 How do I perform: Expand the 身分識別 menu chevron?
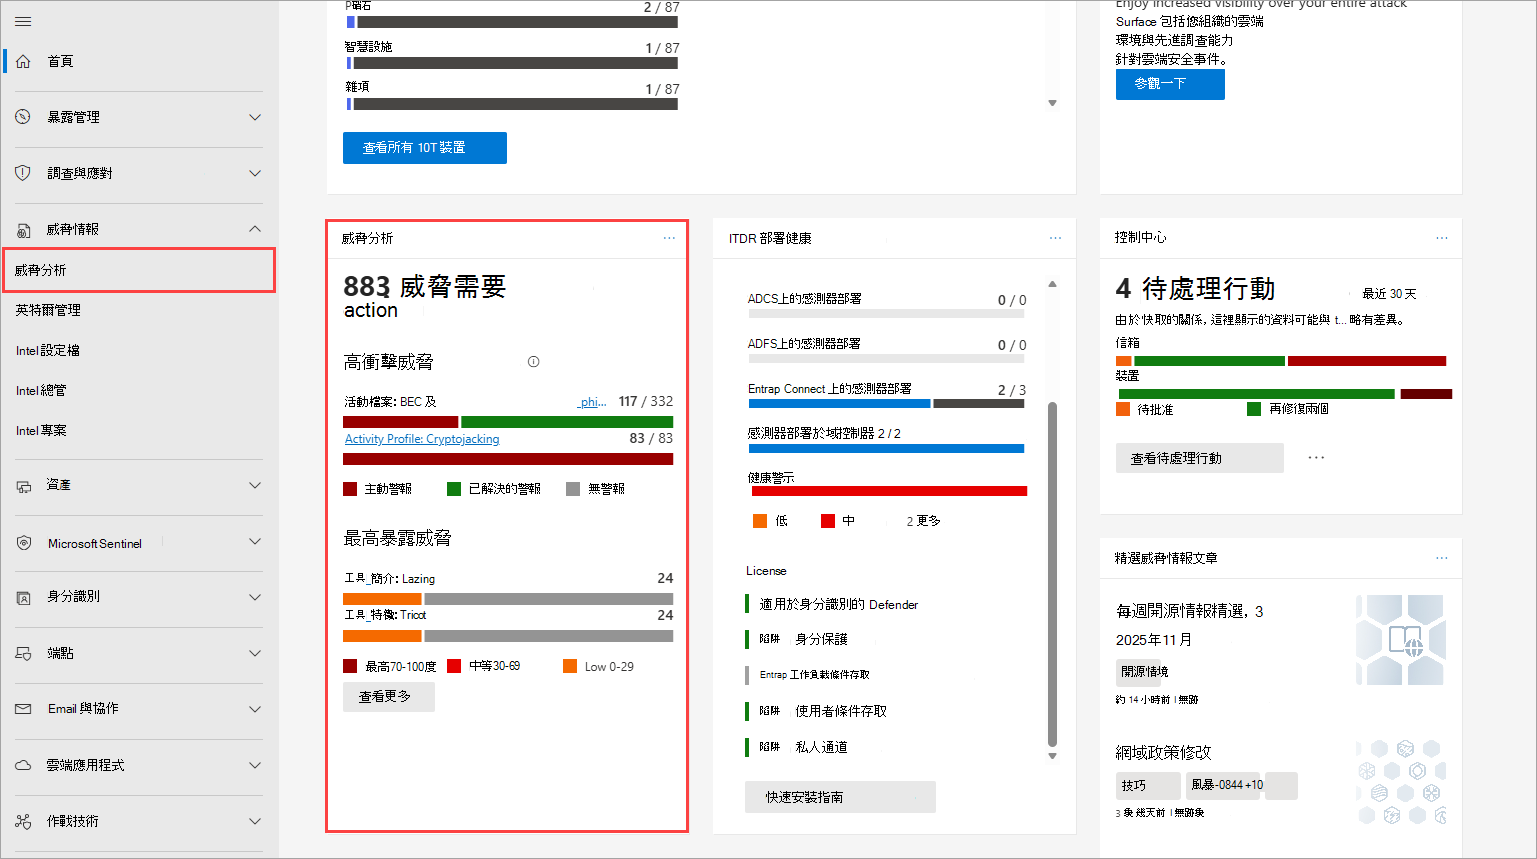click(x=255, y=597)
